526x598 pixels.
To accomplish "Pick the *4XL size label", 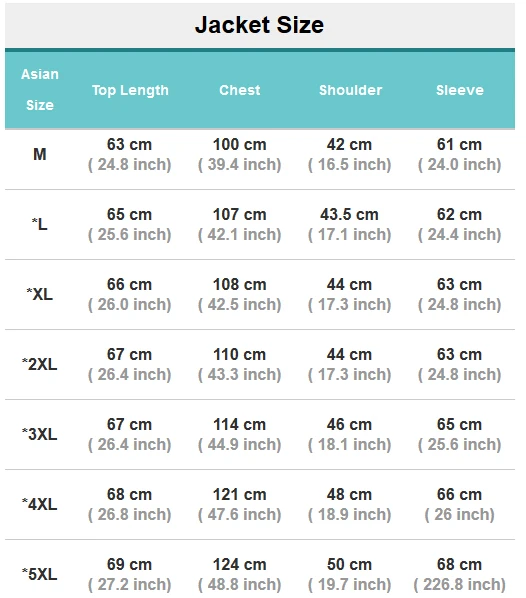I will point(40,504).
